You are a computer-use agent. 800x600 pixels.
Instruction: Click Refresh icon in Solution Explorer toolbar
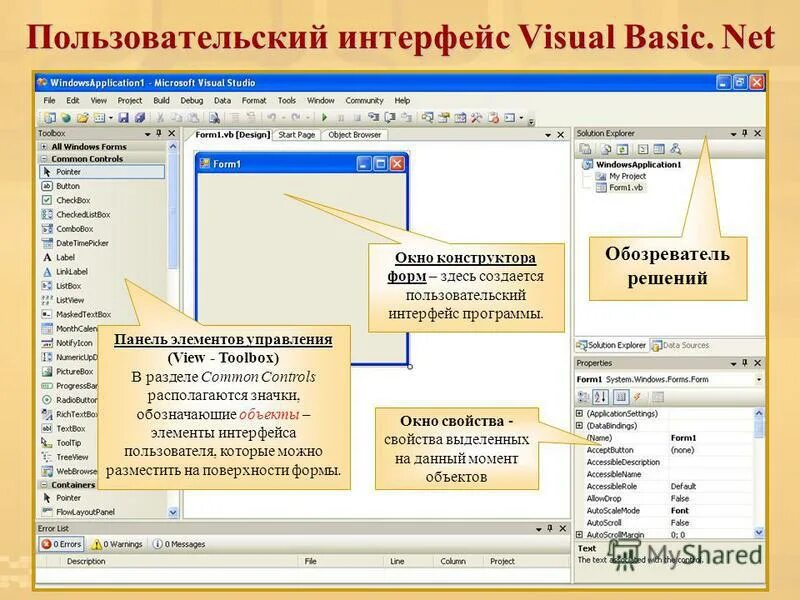tap(622, 149)
